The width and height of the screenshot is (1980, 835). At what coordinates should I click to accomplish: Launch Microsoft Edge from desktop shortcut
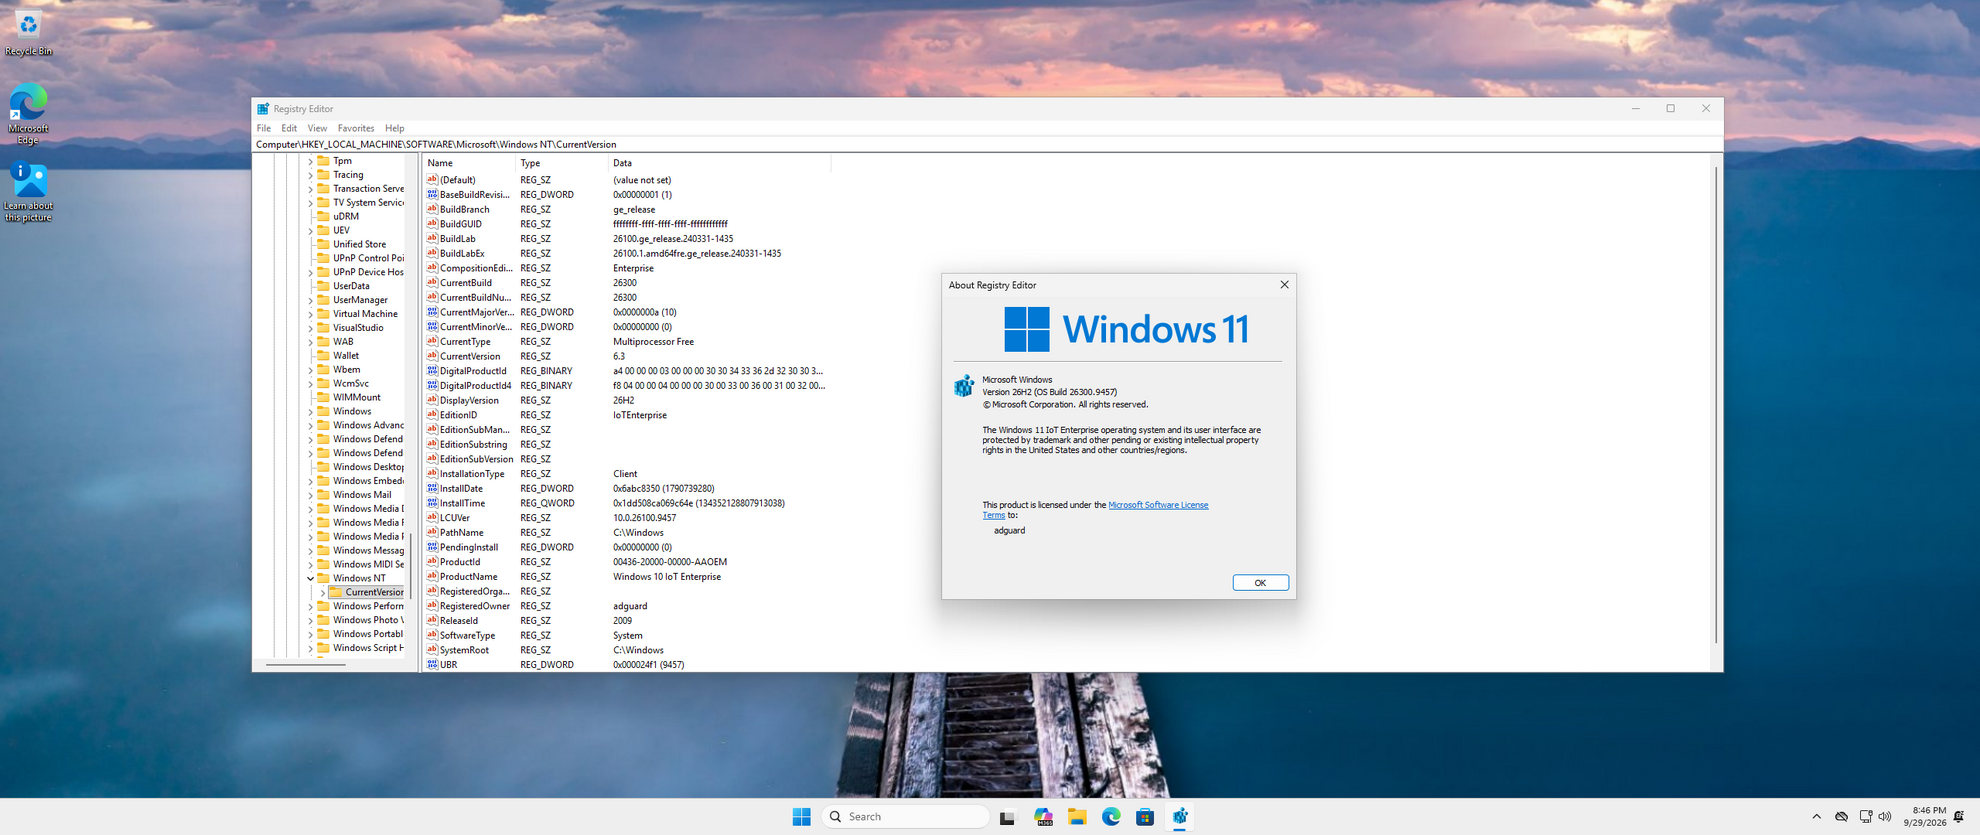click(28, 114)
